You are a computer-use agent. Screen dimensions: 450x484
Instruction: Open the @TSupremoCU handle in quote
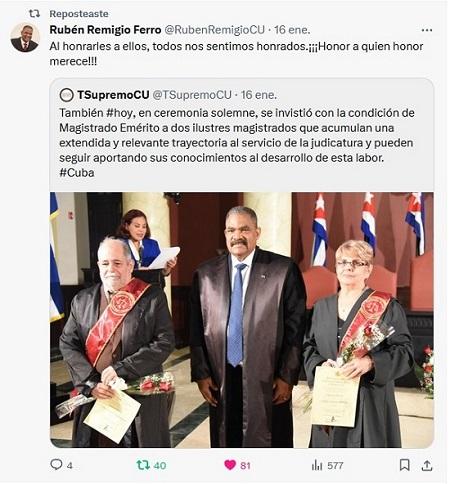(x=192, y=95)
